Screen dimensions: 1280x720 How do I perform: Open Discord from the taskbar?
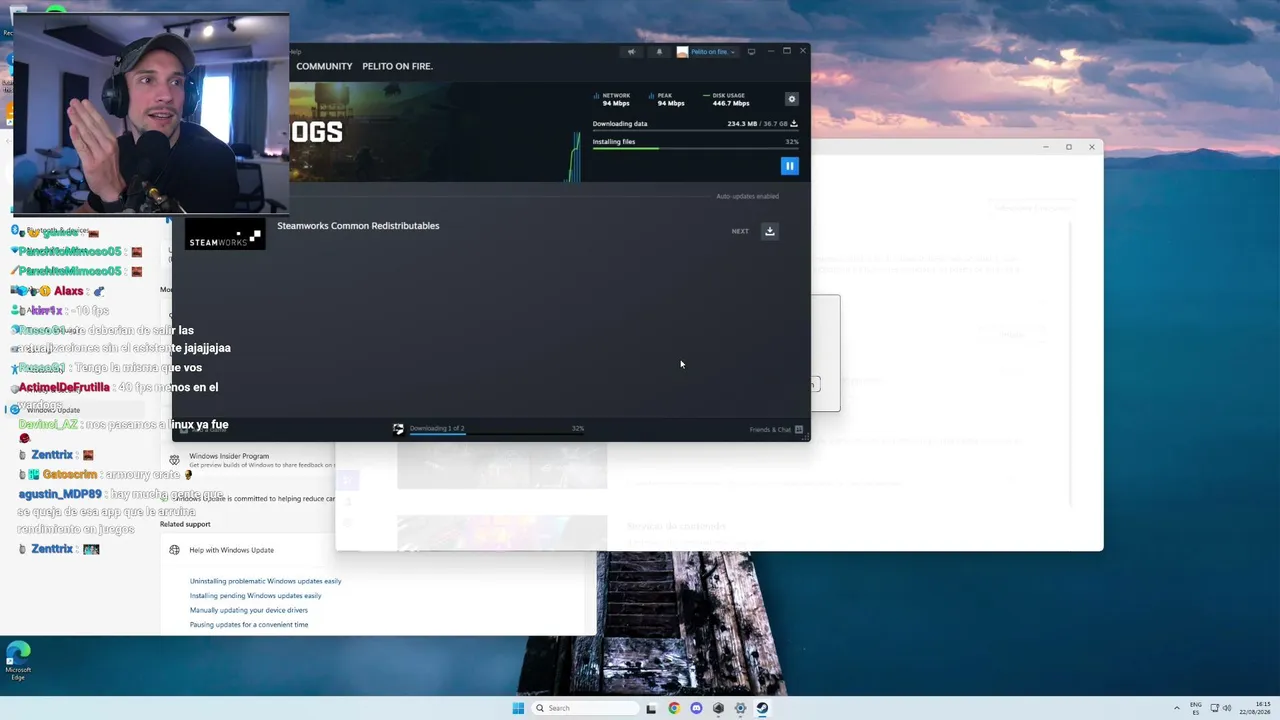(696, 708)
